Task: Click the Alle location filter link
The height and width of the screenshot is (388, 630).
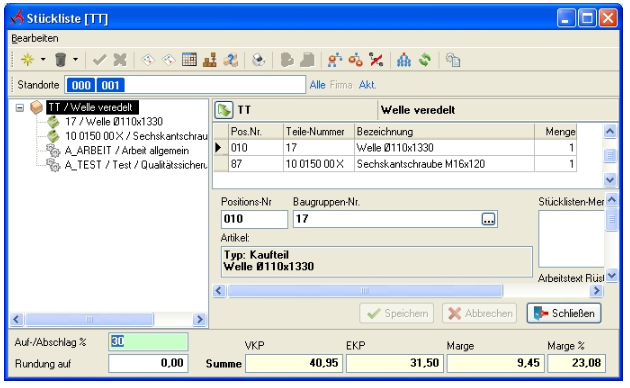Action: [317, 85]
